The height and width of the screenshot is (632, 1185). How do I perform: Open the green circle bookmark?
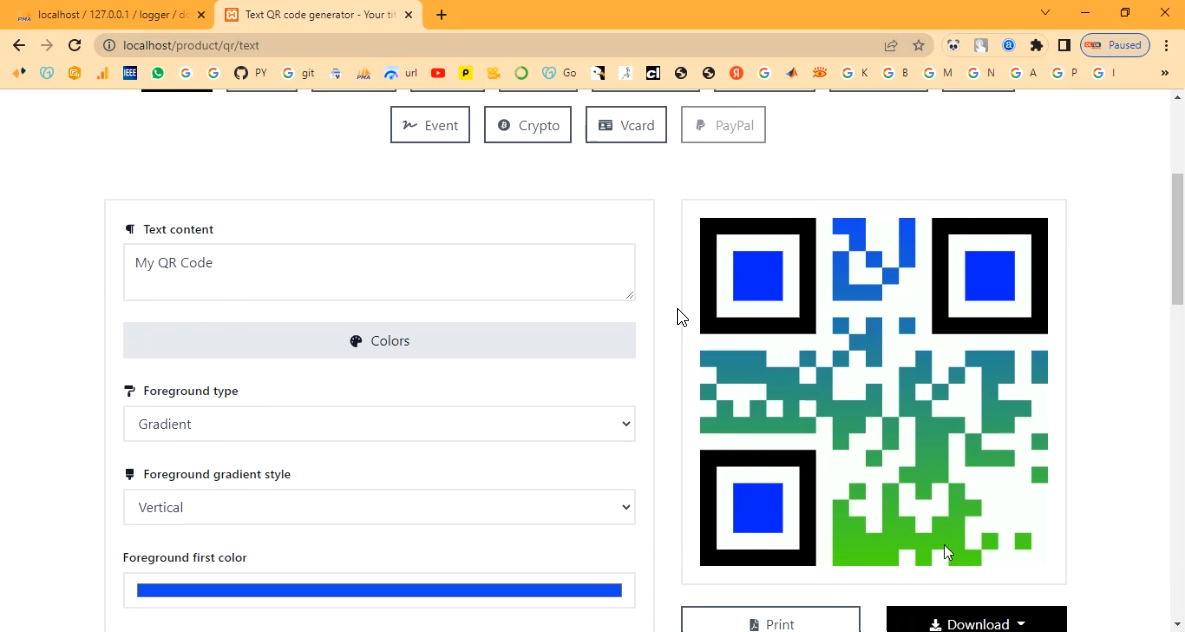tap(521, 73)
